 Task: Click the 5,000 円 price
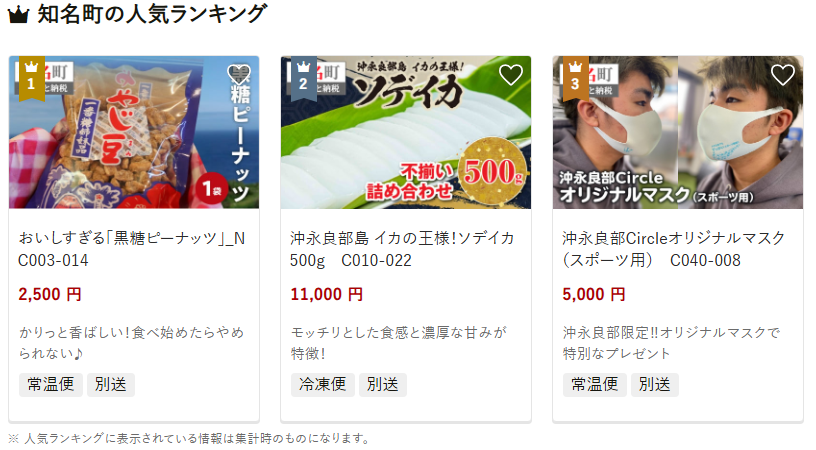[x=594, y=294]
